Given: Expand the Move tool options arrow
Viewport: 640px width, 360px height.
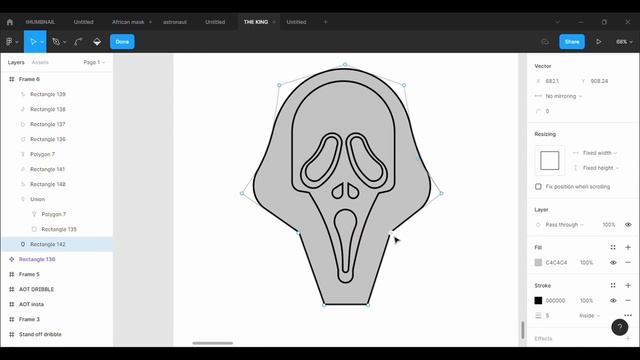Looking at the screenshot, I should click(42, 42).
